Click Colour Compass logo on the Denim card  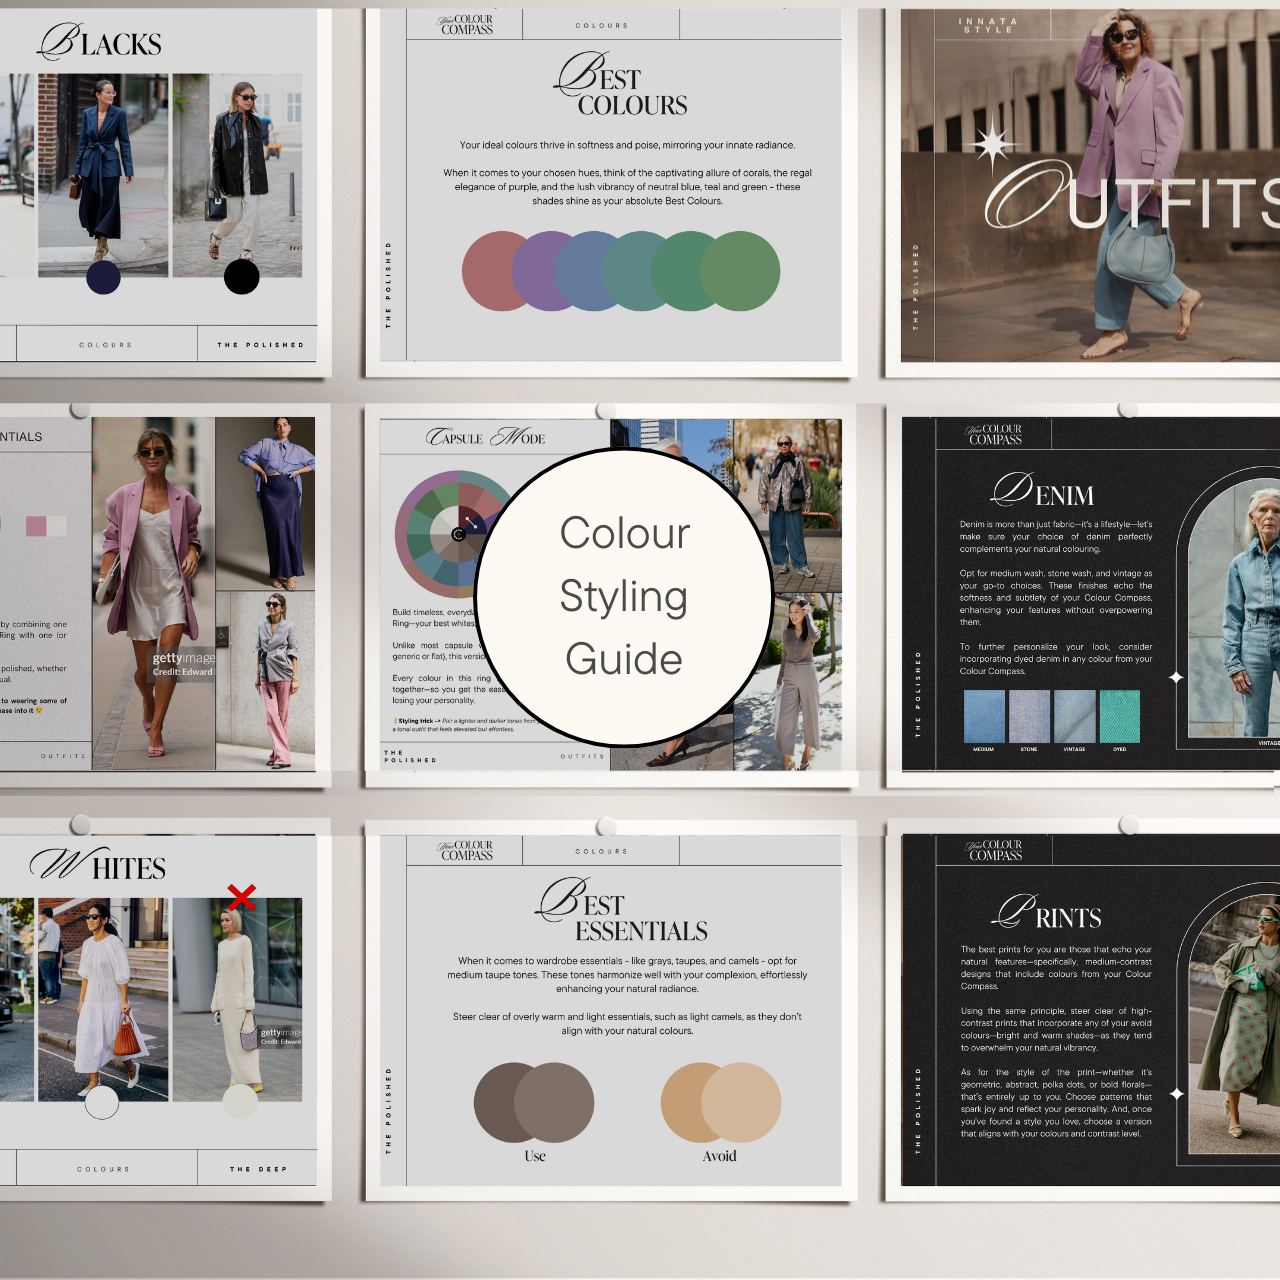click(x=994, y=434)
